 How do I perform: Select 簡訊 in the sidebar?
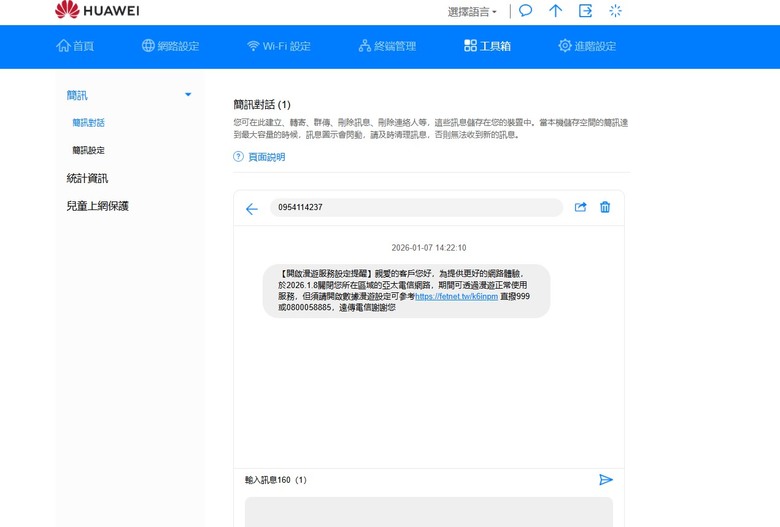tap(77, 95)
